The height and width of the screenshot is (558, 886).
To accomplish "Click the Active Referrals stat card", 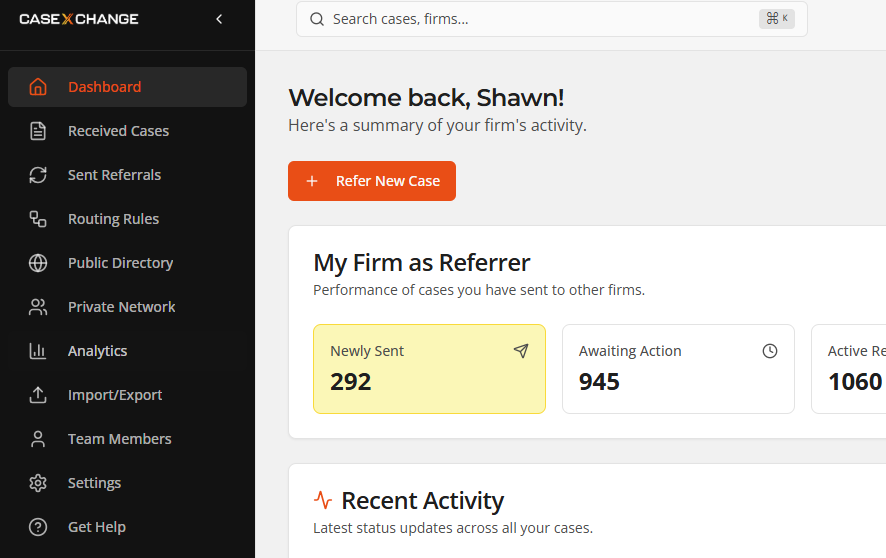I will [x=850, y=369].
